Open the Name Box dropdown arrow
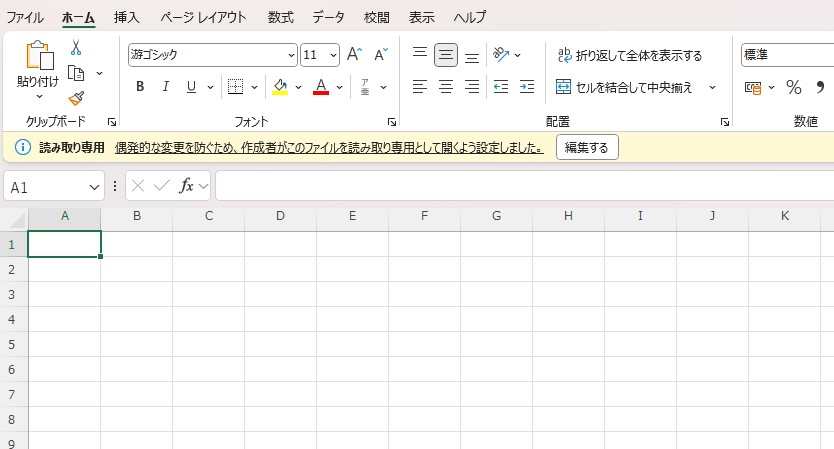The height and width of the screenshot is (449, 834). (x=94, y=187)
